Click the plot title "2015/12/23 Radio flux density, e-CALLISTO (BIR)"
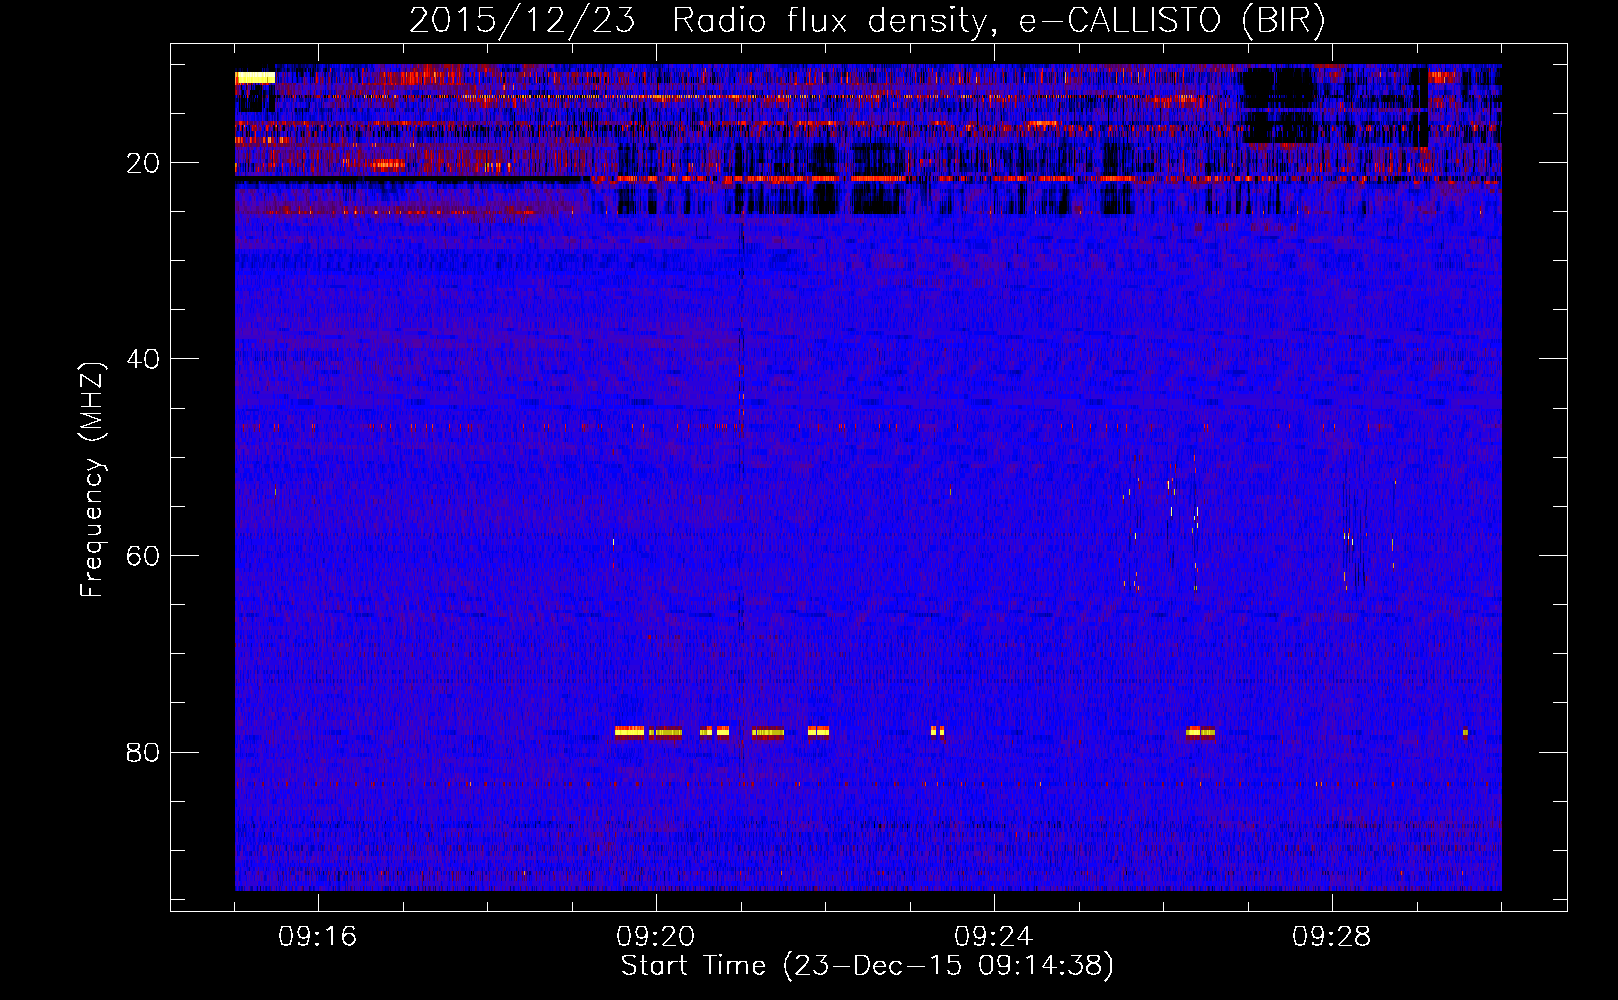 click(x=868, y=20)
